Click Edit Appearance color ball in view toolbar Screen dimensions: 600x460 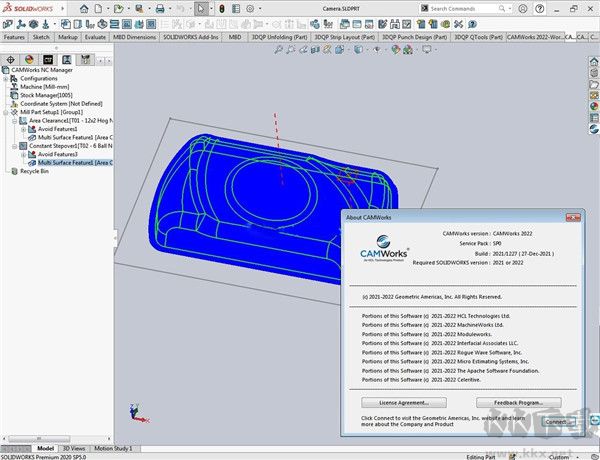pos(396,49)
